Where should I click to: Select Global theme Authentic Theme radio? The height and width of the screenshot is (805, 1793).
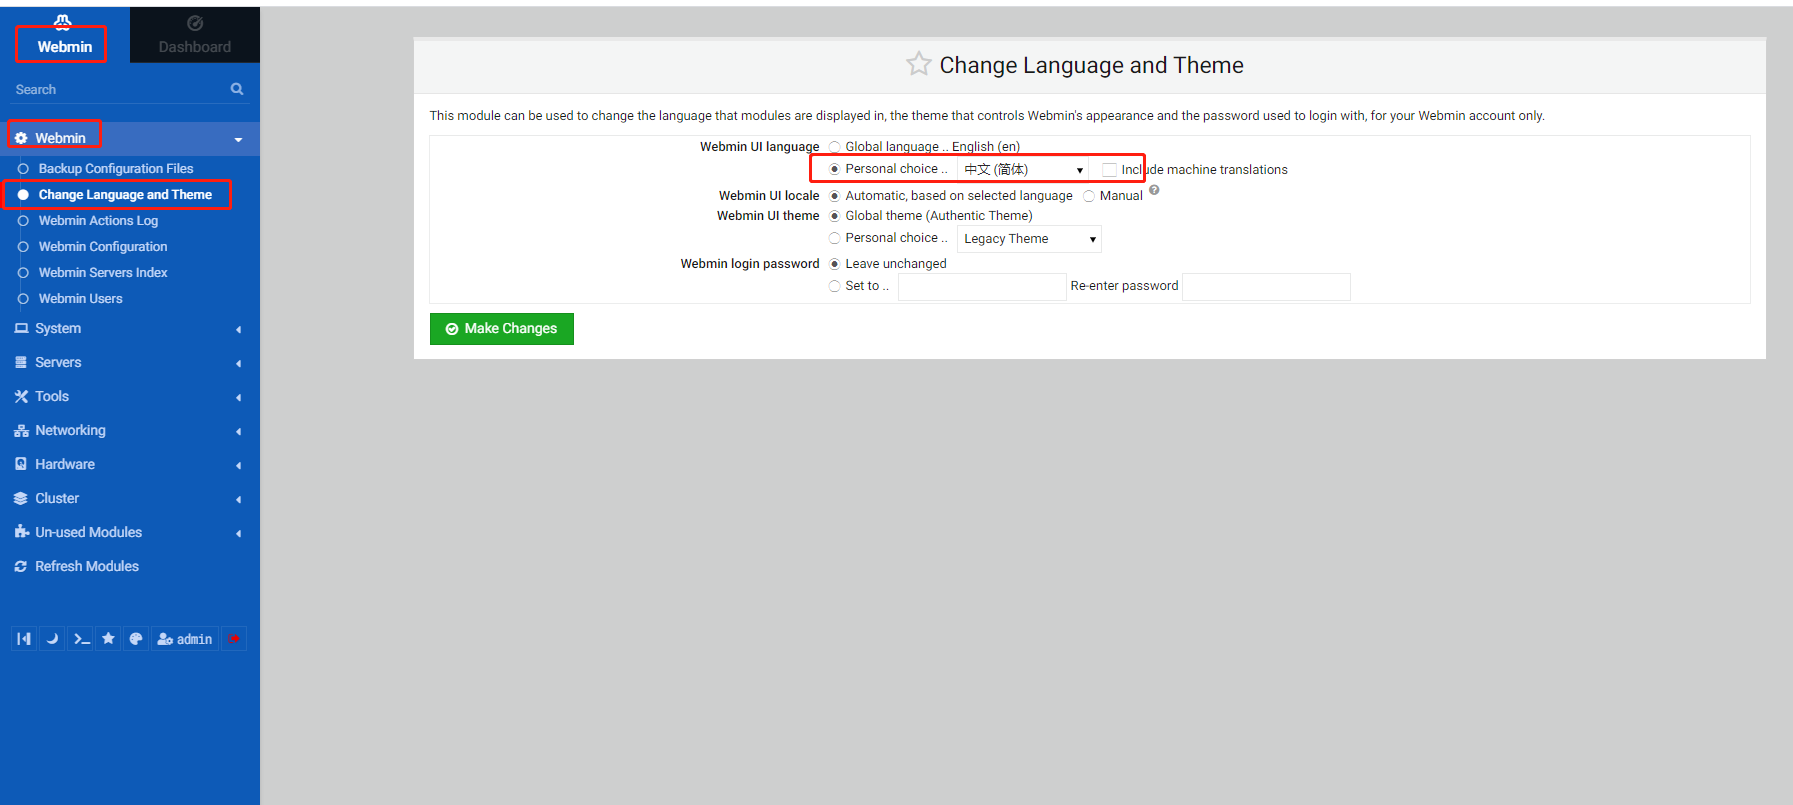tap(834, 216)
